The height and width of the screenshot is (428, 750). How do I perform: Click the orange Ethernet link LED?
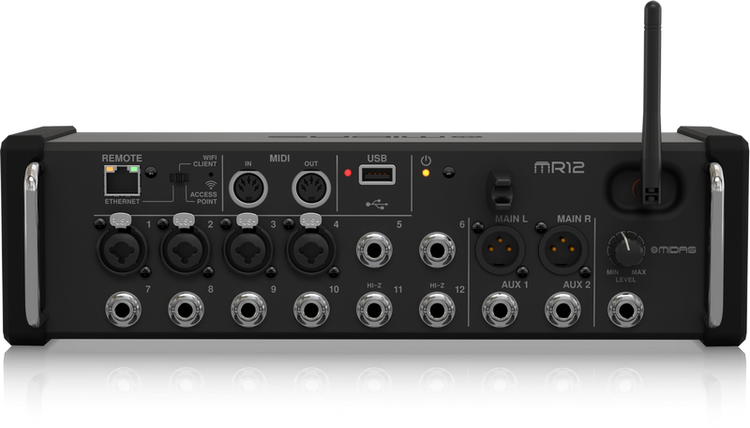click(x=110, y=169)
